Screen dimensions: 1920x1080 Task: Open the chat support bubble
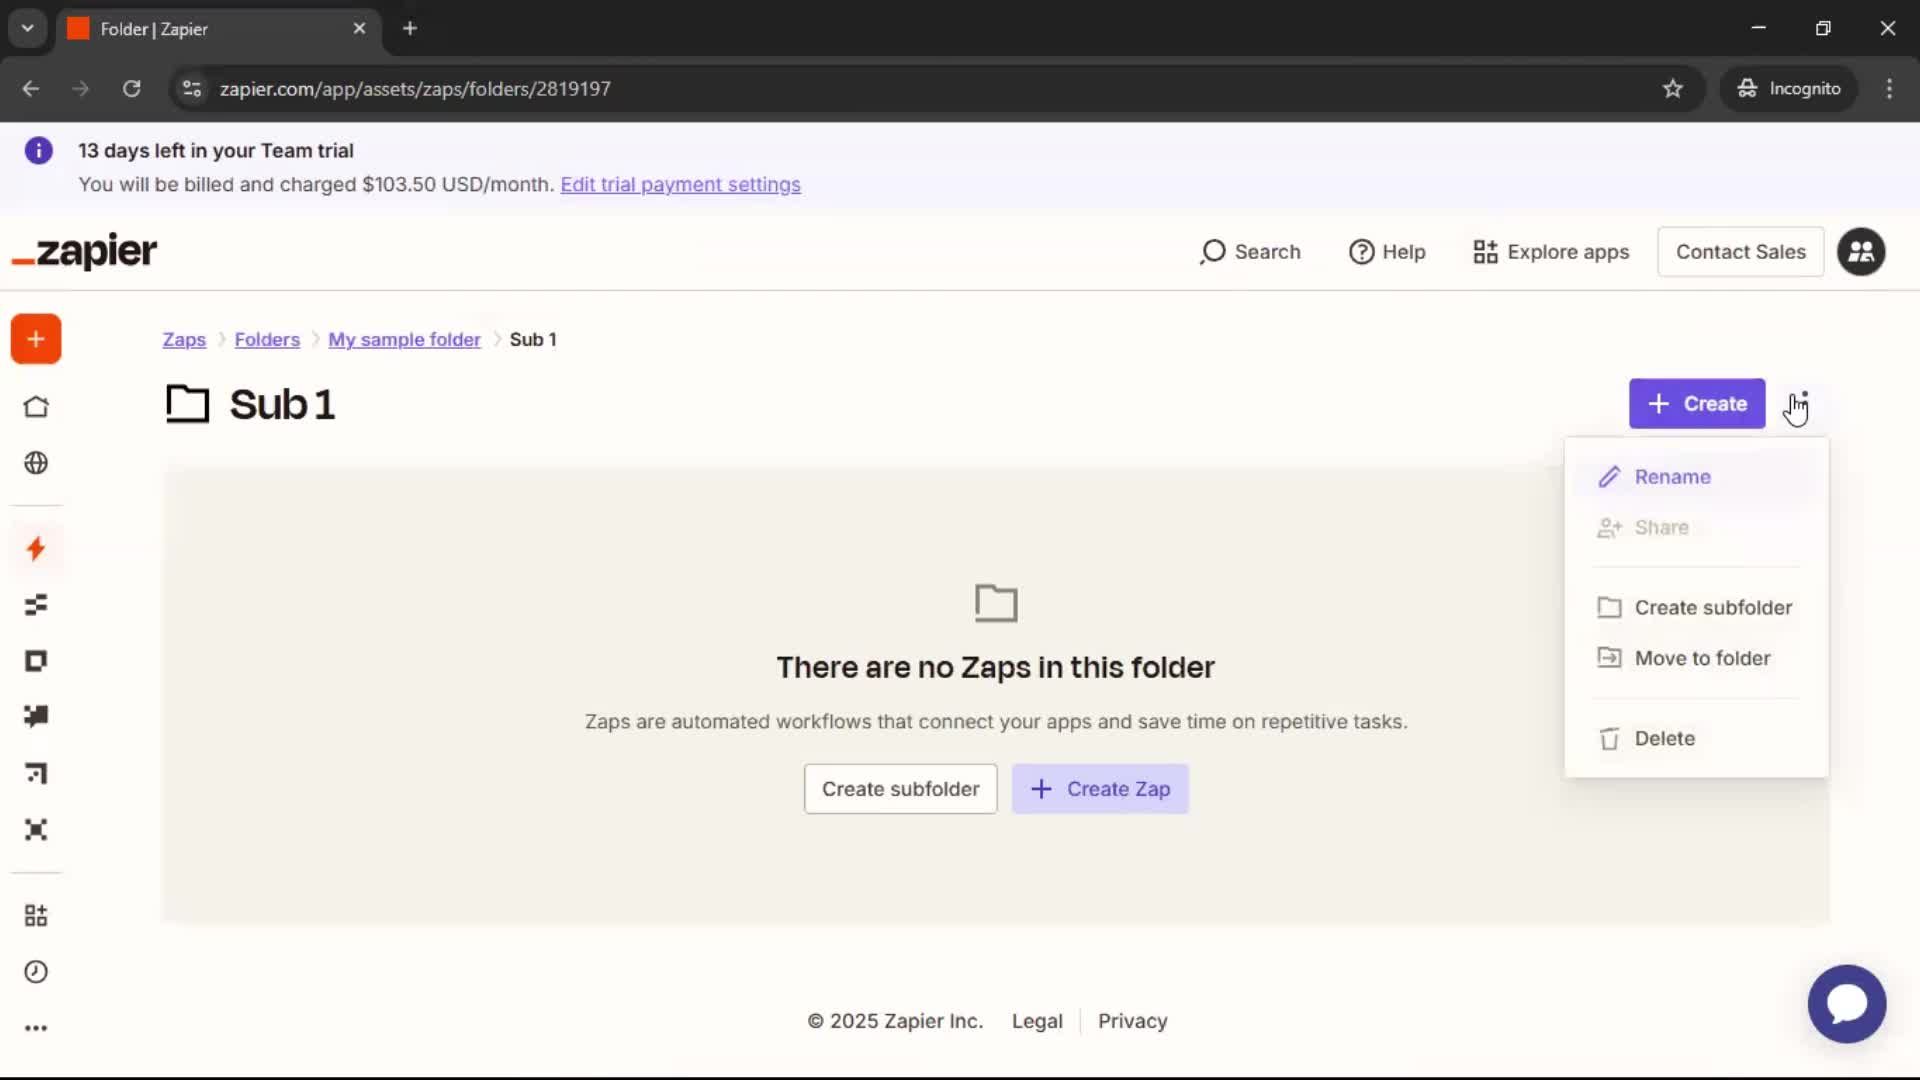1847,1004
